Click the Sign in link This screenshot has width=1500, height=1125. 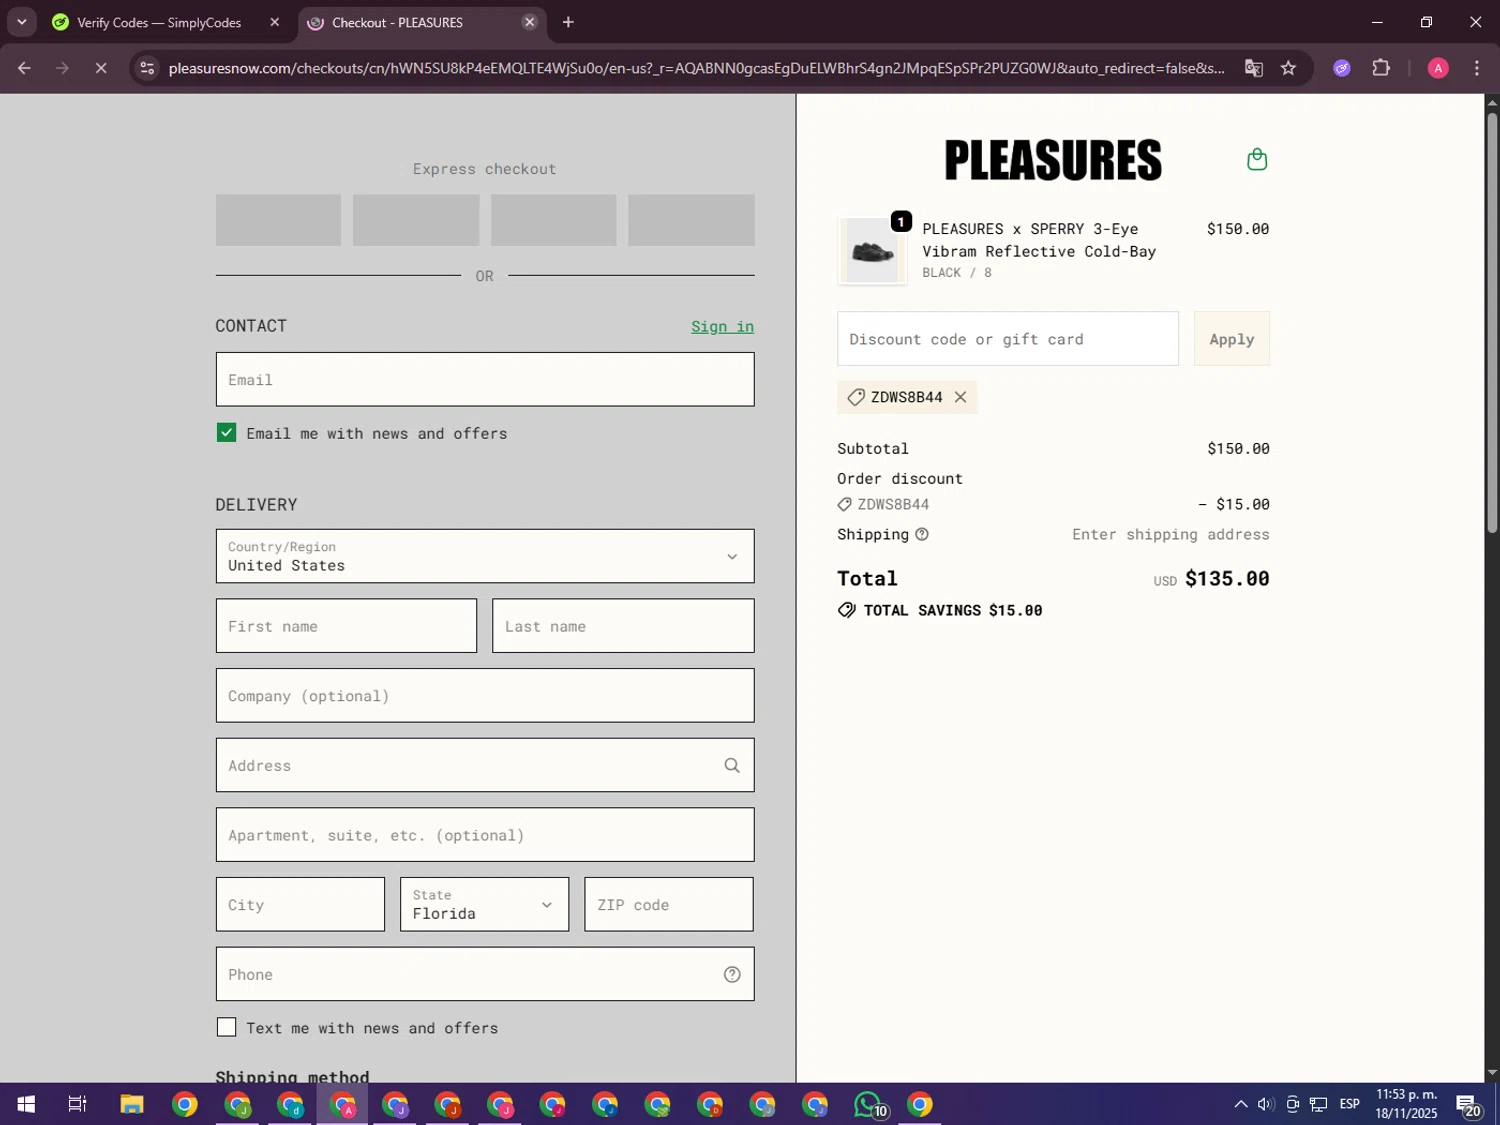[x=722, y=327]
